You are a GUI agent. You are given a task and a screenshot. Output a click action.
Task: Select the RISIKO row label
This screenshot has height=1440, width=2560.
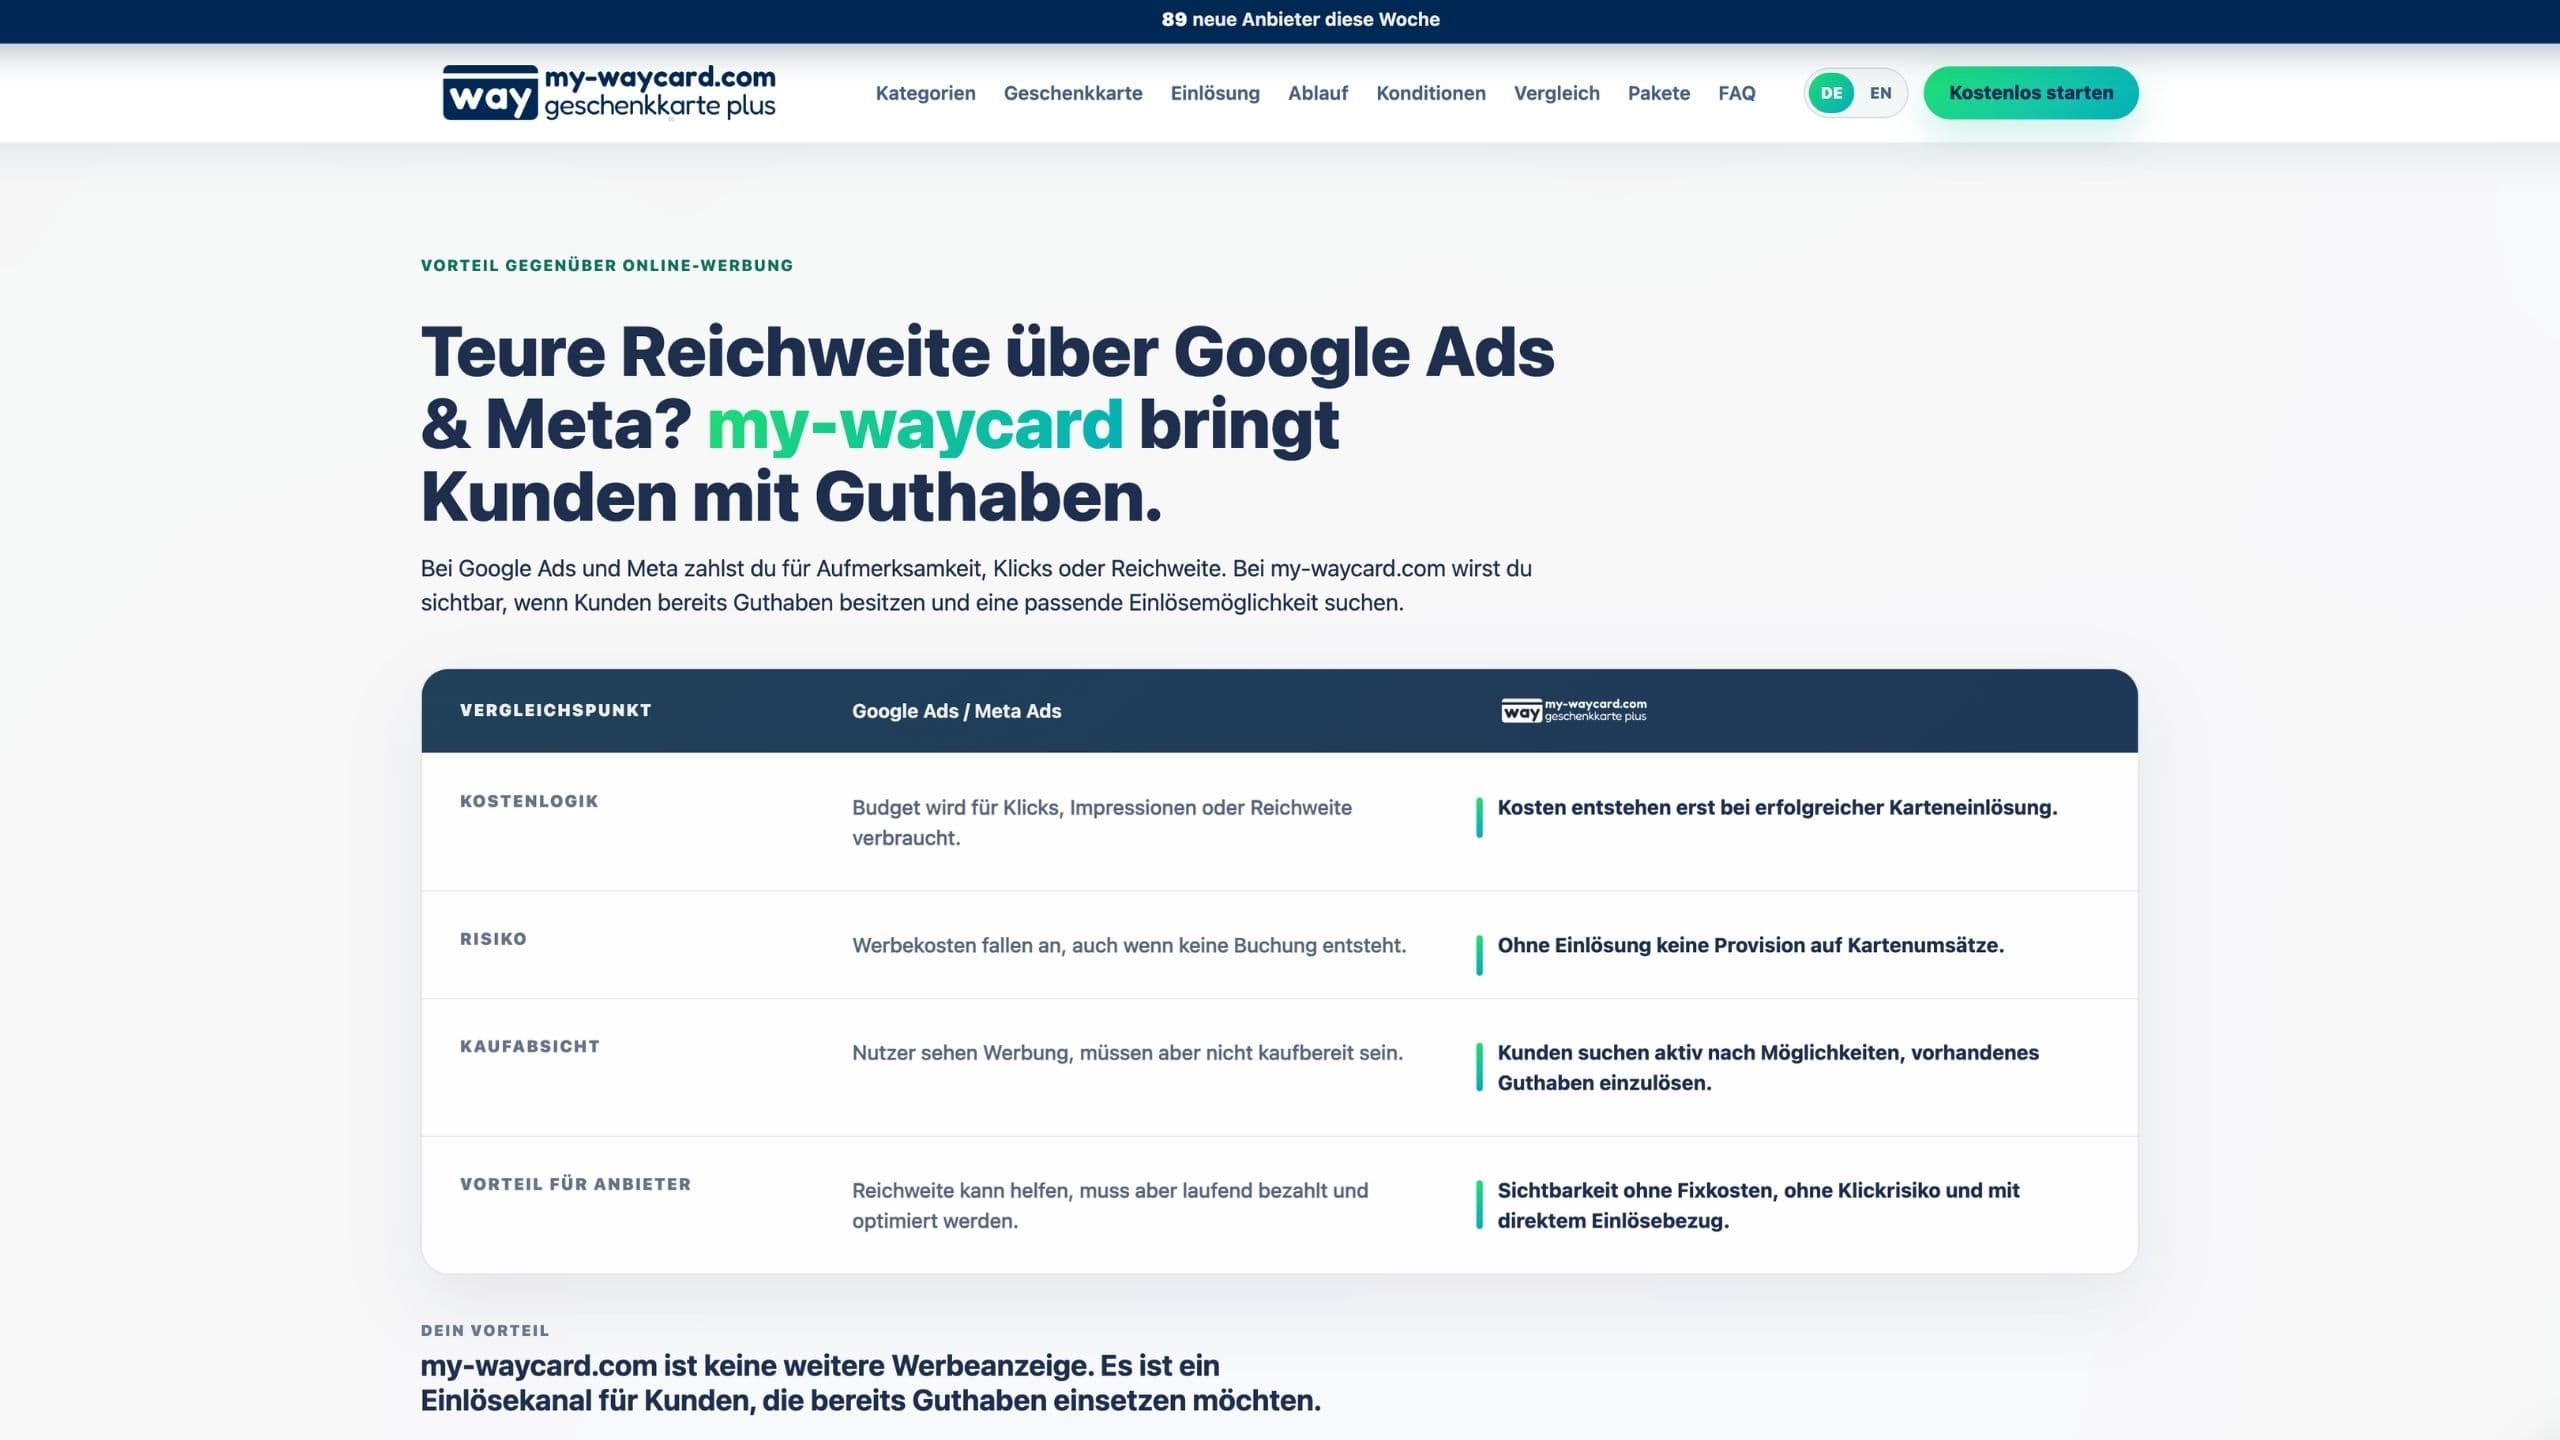click(x=493, y=939)
